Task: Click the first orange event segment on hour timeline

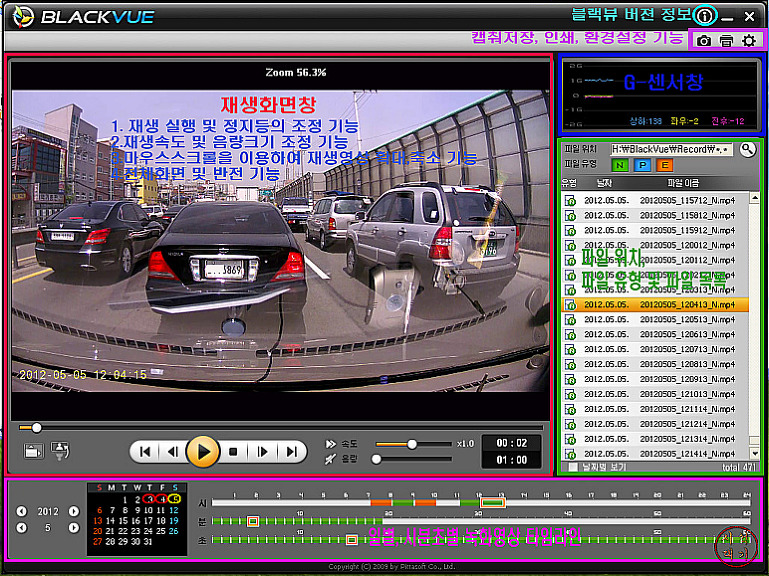Action: click(381, 502)
